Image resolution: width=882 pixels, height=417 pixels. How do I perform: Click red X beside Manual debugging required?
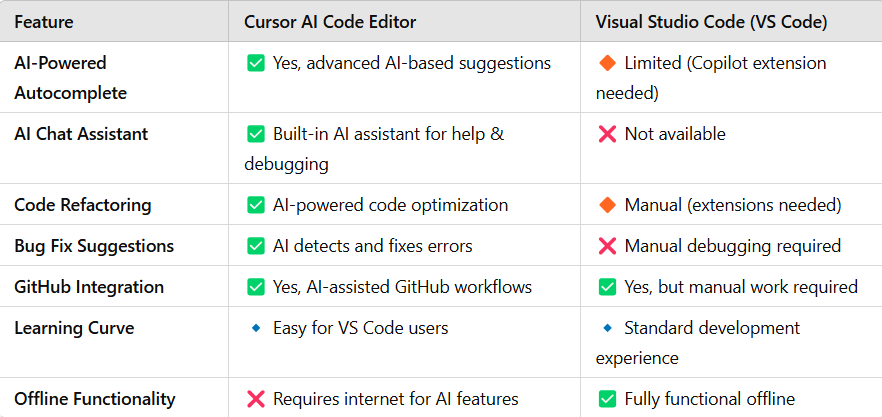pos(608,246)
